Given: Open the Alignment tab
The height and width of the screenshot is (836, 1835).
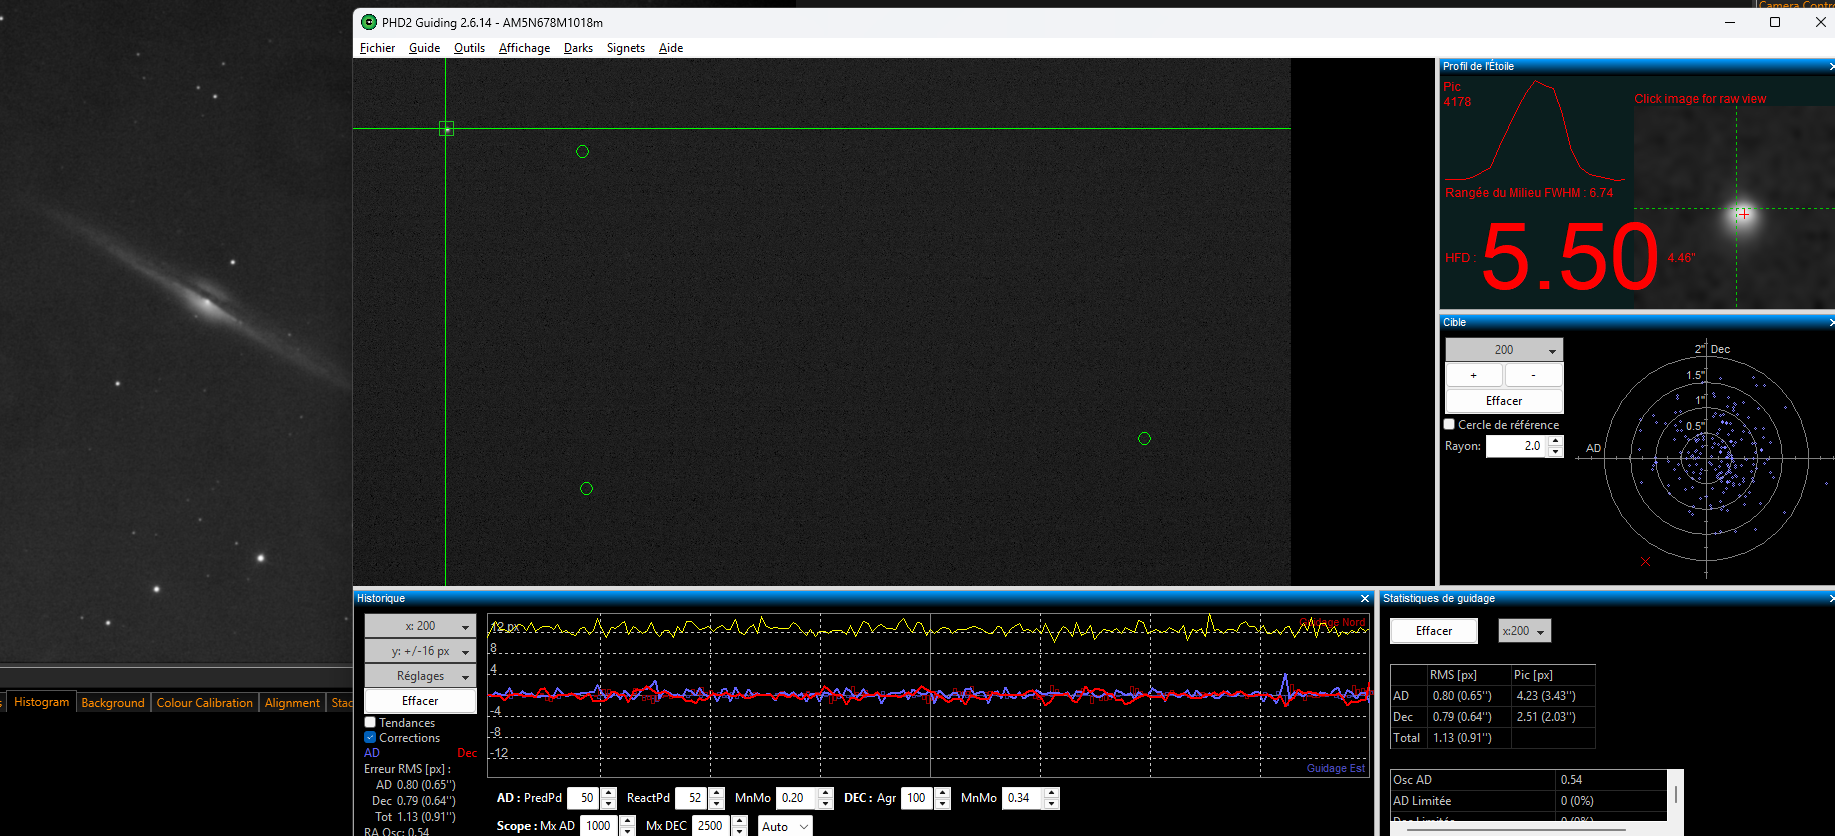Looking at the screenshot, I should point(292,703).
